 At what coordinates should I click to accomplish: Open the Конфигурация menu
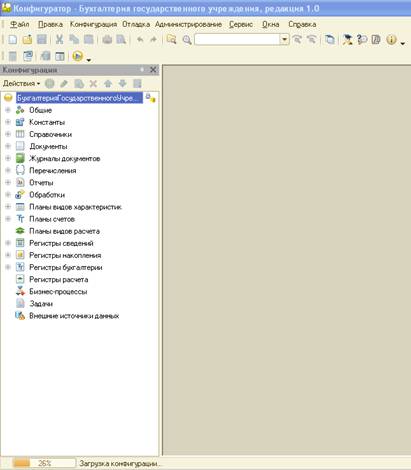pyautogui.click(x=93, y=24)
